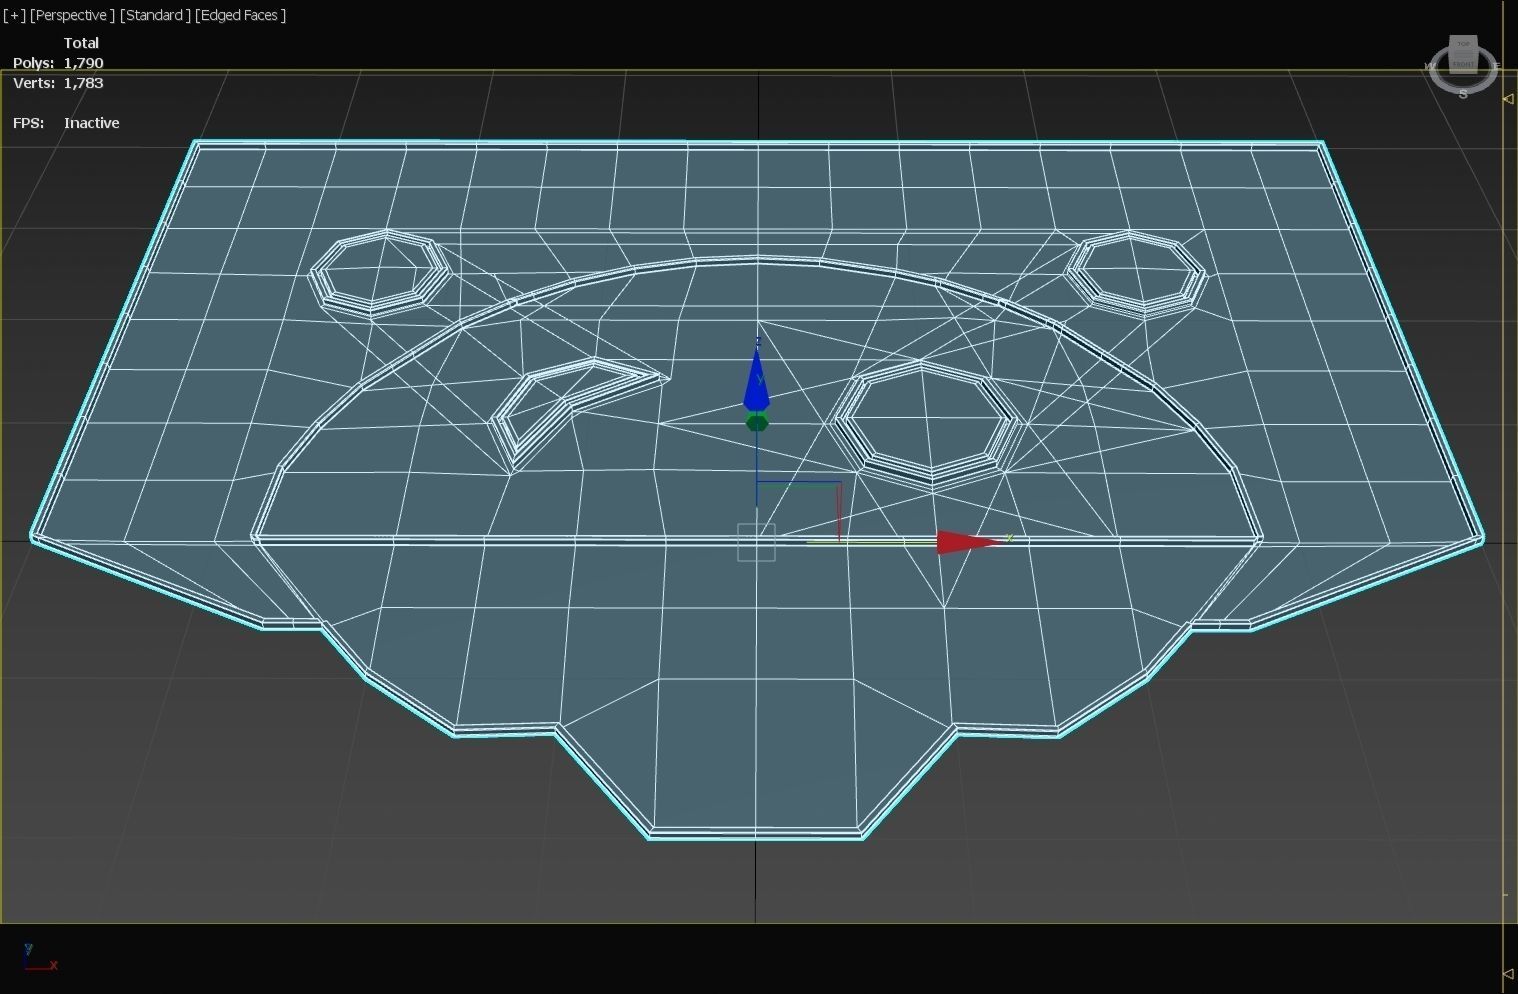This screenshot has height=994, width=1518.
Task: Click the lower arrow on the right viewport edge
Action: pyautogui.click(x=1508, y=972)
